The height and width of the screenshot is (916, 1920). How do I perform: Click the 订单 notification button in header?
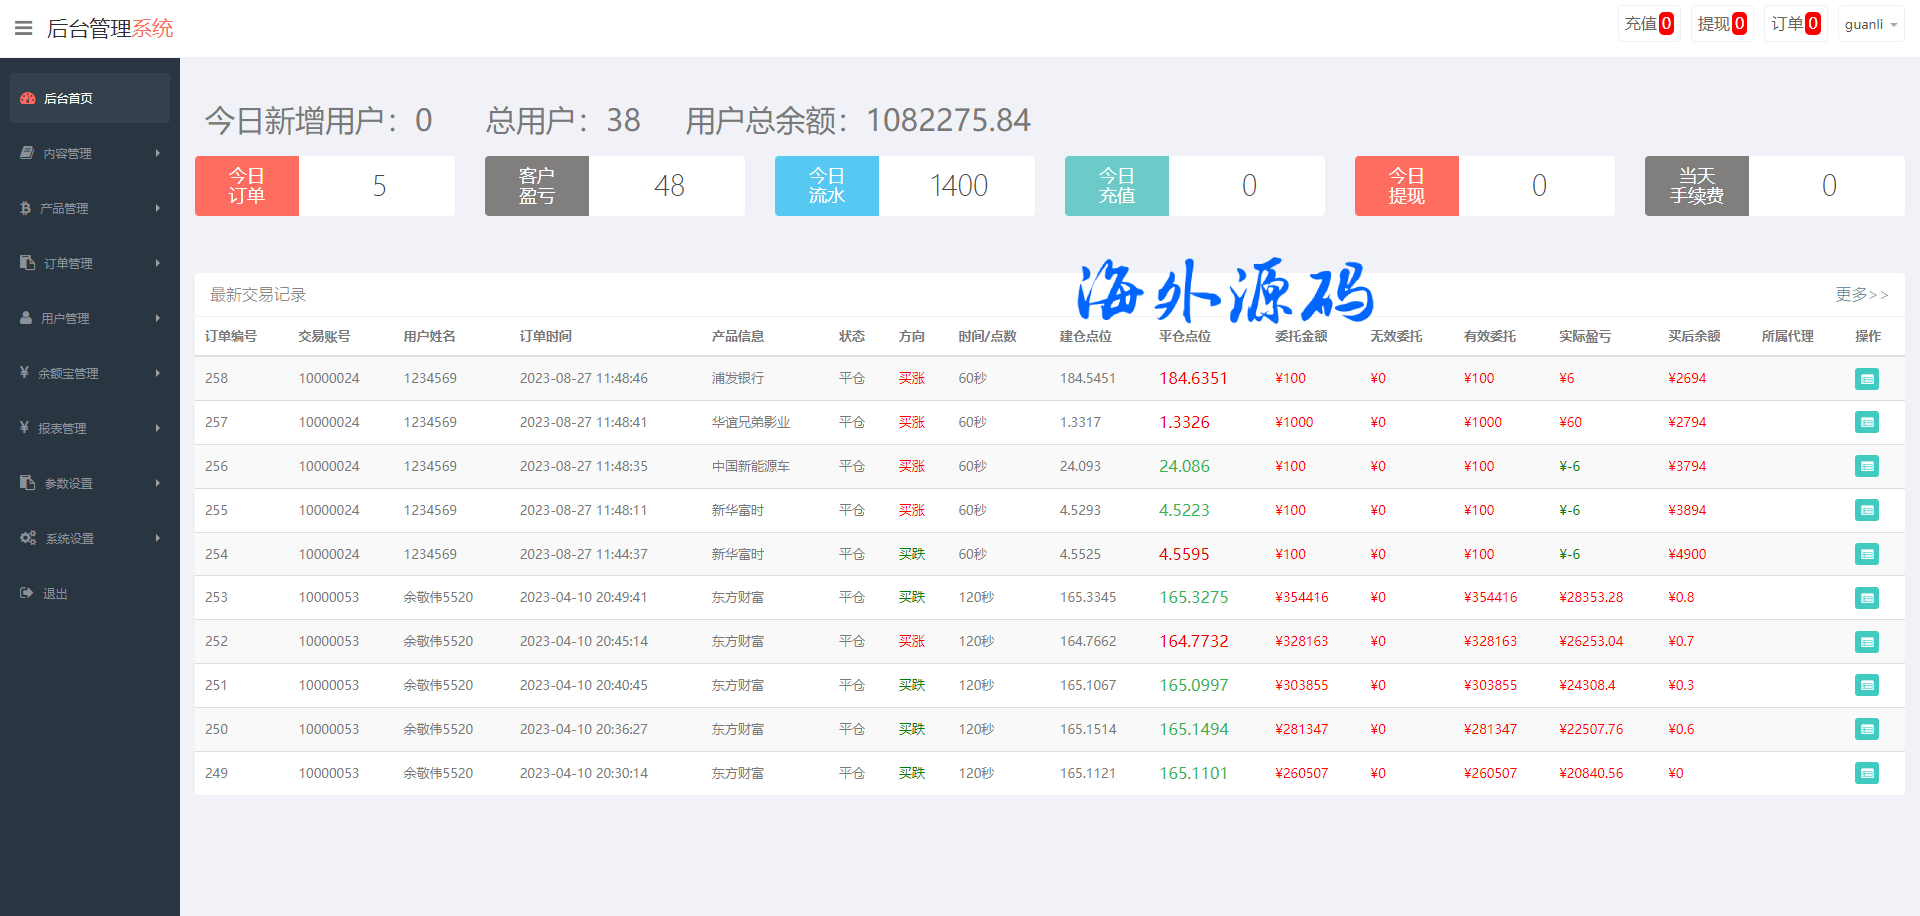1795,24
